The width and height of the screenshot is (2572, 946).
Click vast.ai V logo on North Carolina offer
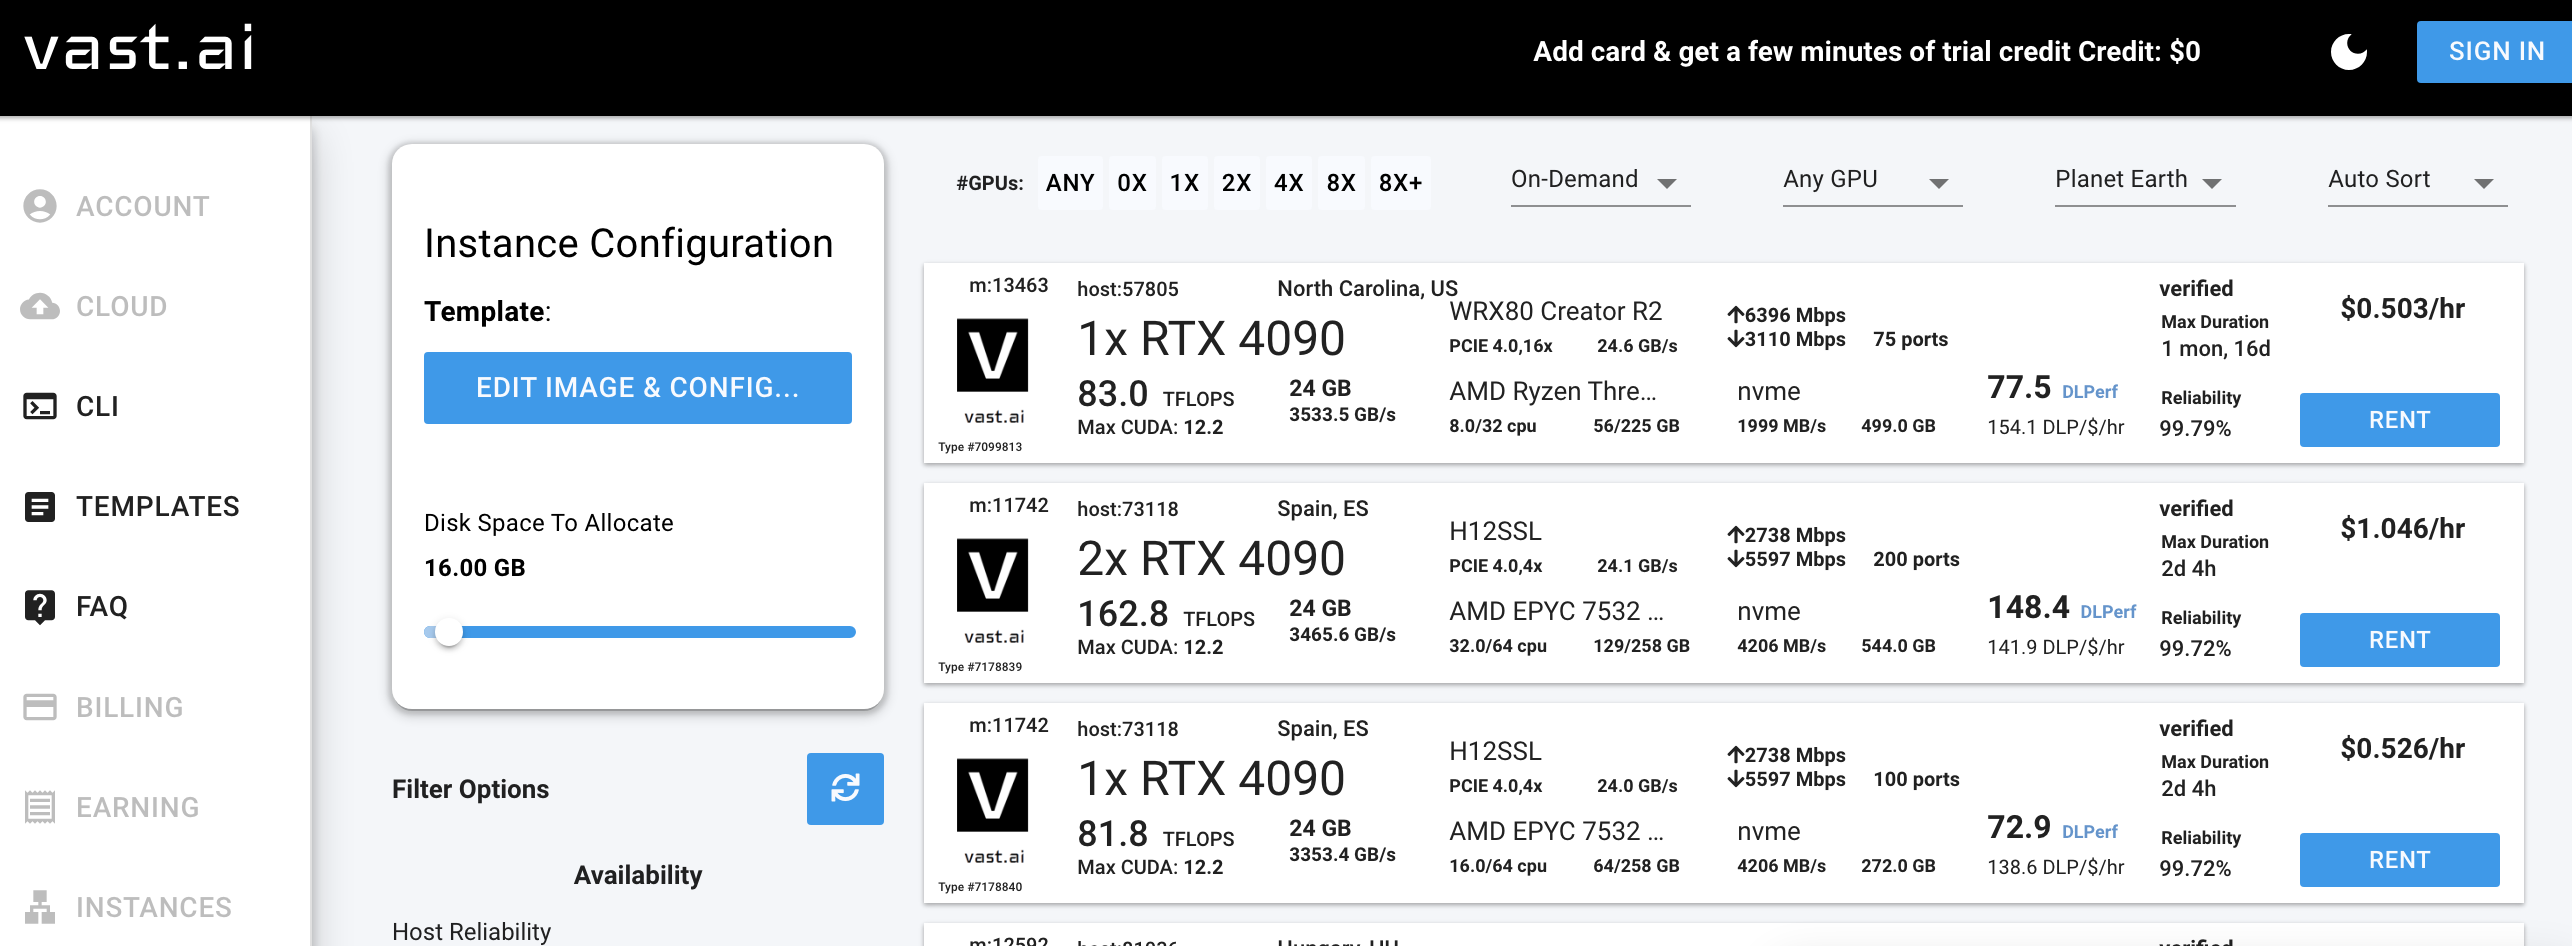pos(993,356)
